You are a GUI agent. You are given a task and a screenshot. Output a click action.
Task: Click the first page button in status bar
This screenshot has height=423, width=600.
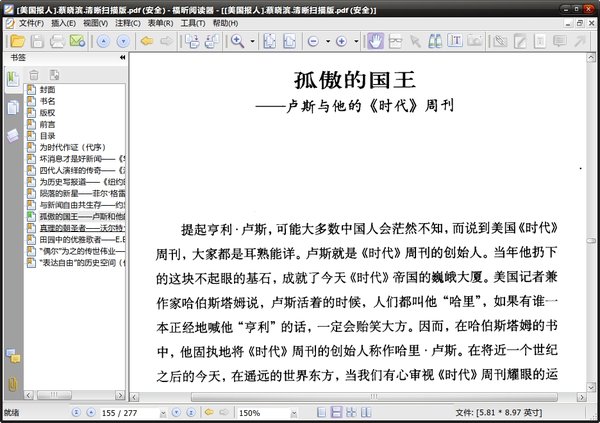[x=76, y=413]
